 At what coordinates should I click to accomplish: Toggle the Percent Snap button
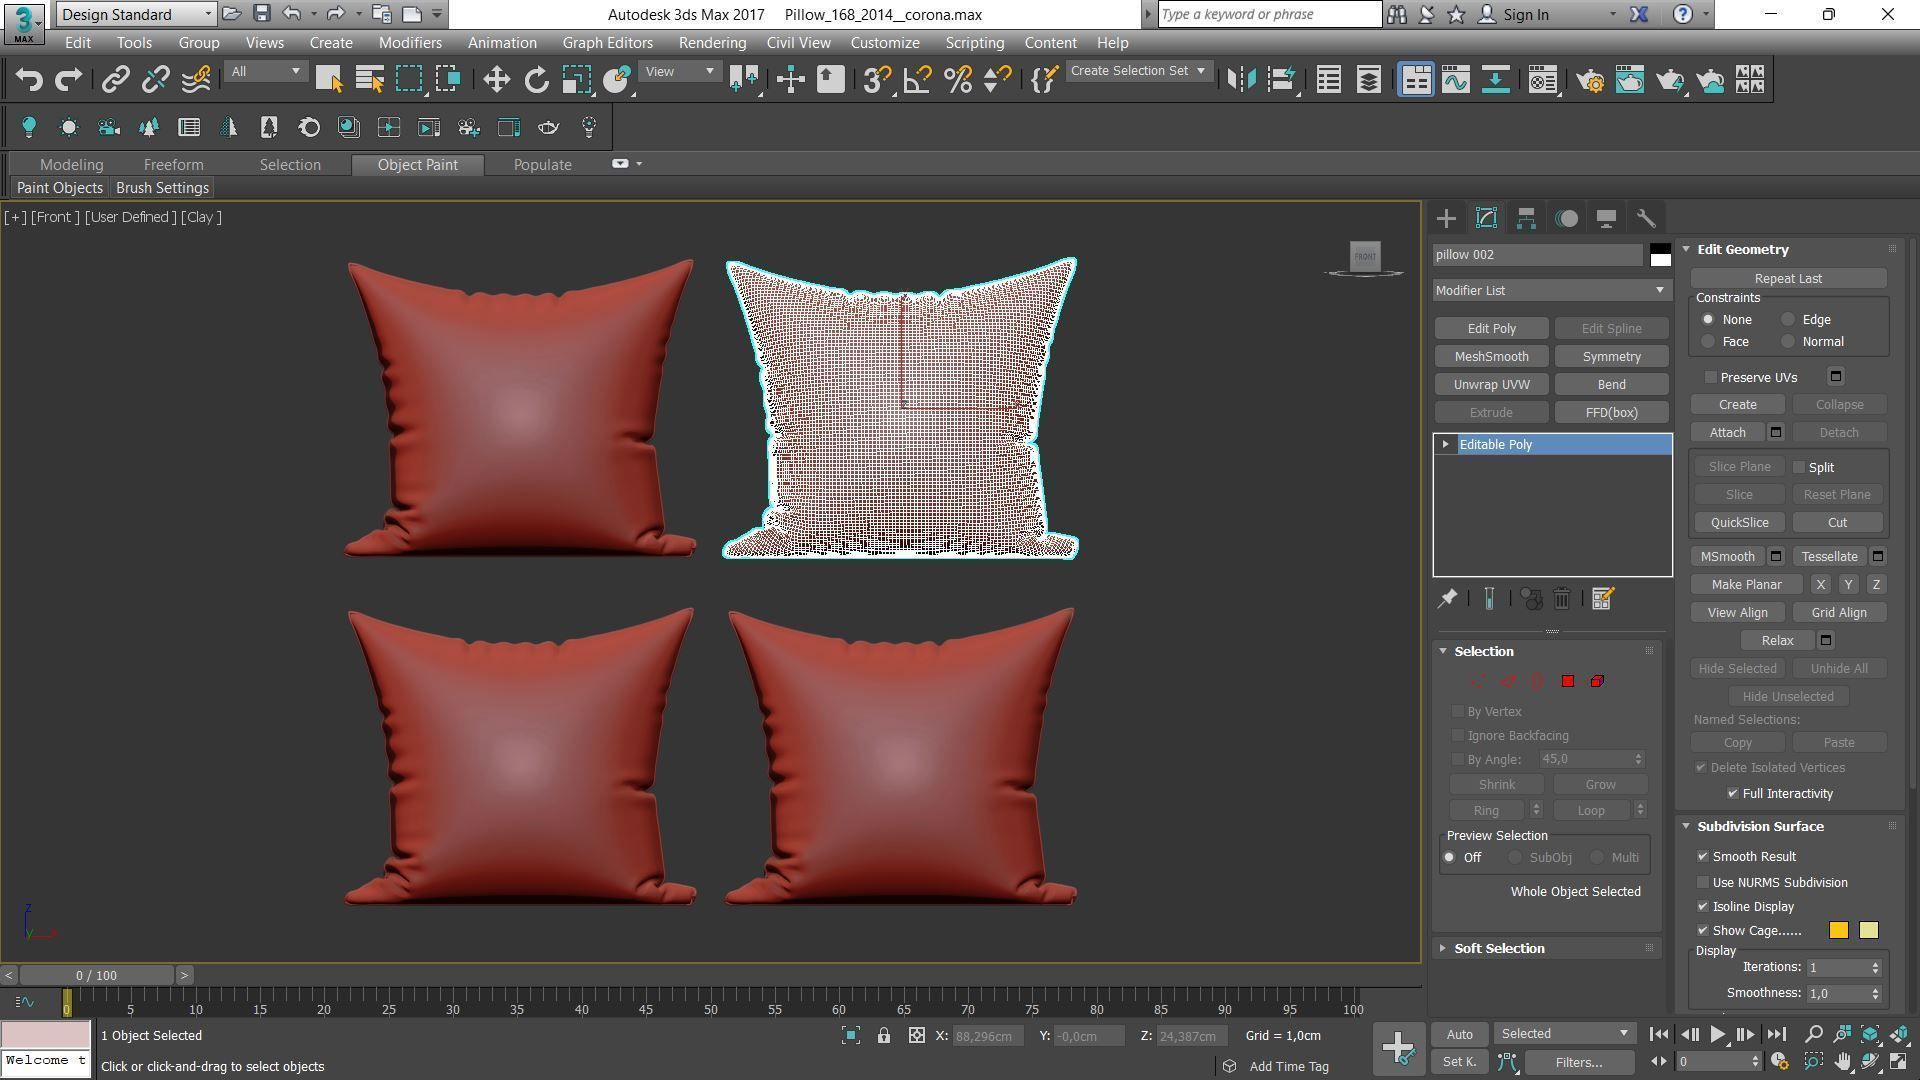(x=958, y=80)
